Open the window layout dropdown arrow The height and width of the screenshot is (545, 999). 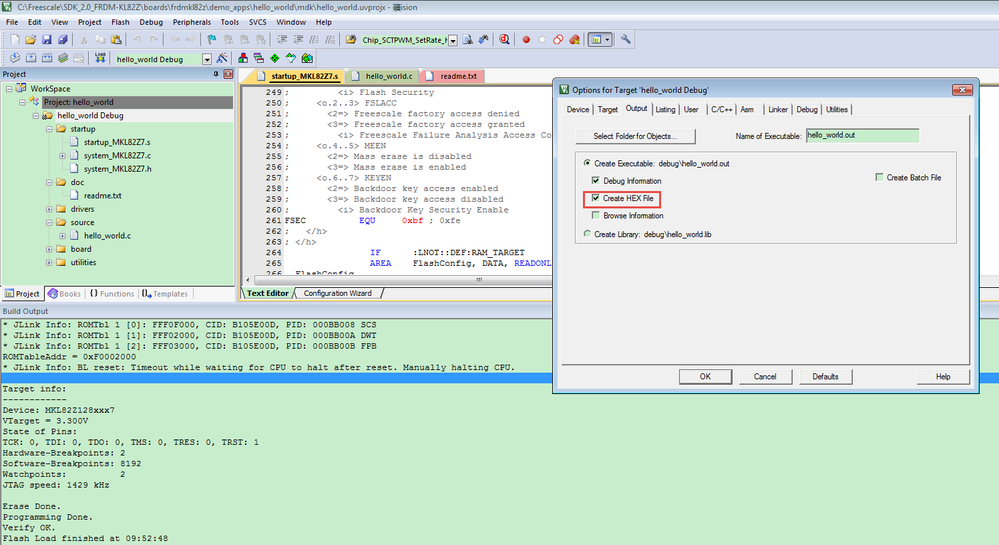[x=607, y=40]
